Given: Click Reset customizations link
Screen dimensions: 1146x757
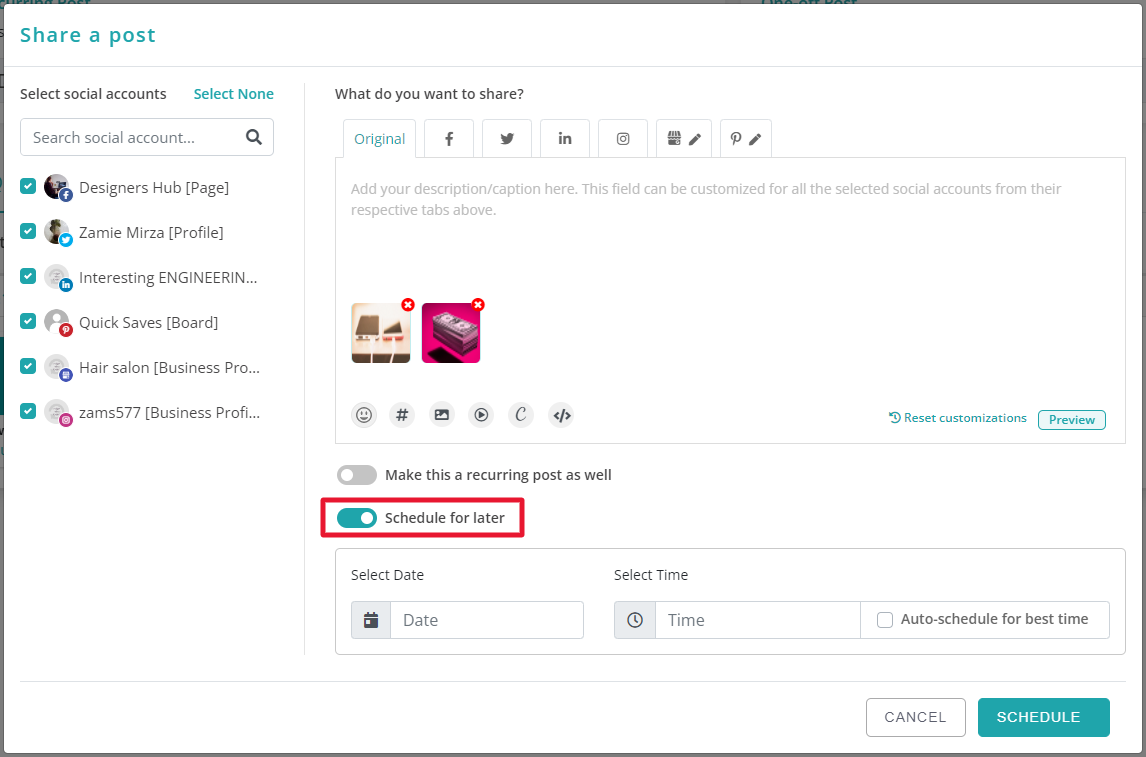Looking at the screenshot, I should tap(957, 418).
